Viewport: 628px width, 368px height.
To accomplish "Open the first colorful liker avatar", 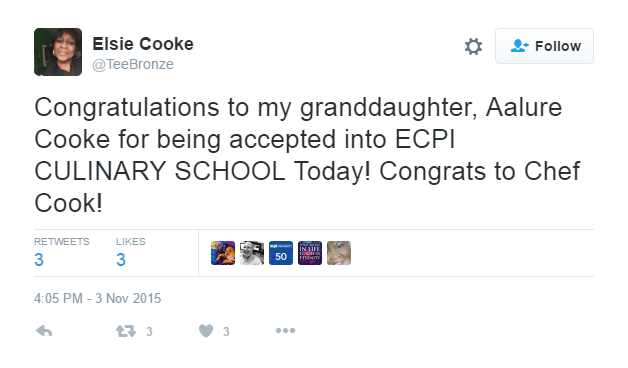I will point(223,253).
